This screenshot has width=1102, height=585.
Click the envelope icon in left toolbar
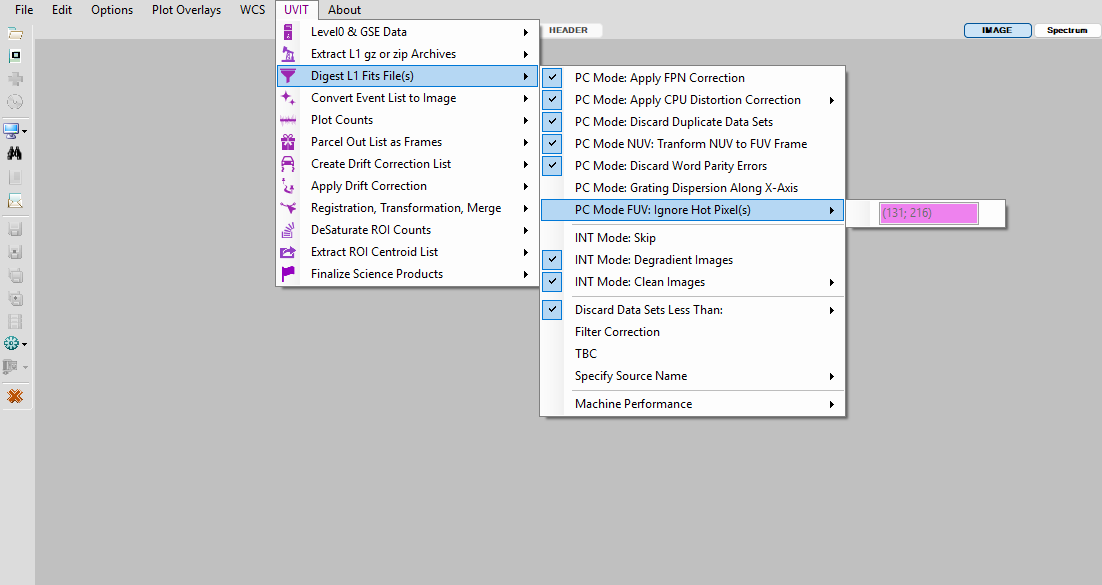[15, 202]
